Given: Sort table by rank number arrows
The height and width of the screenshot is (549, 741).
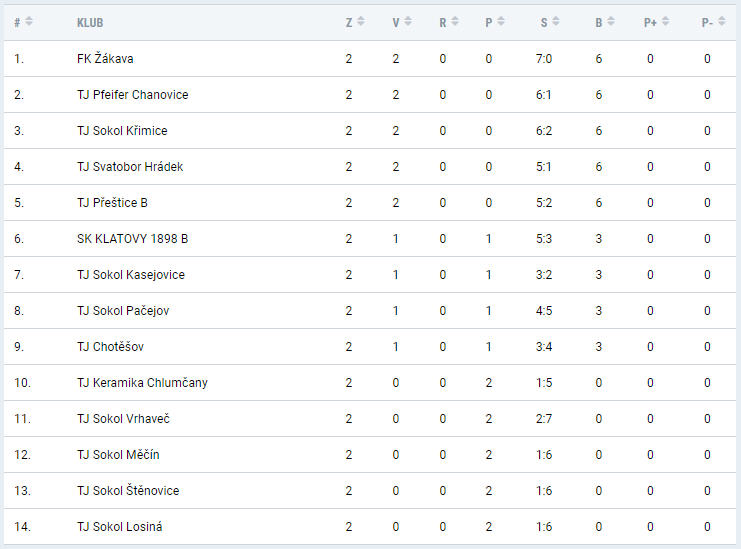Looking at the screenshot, I should tap(29, 22).
